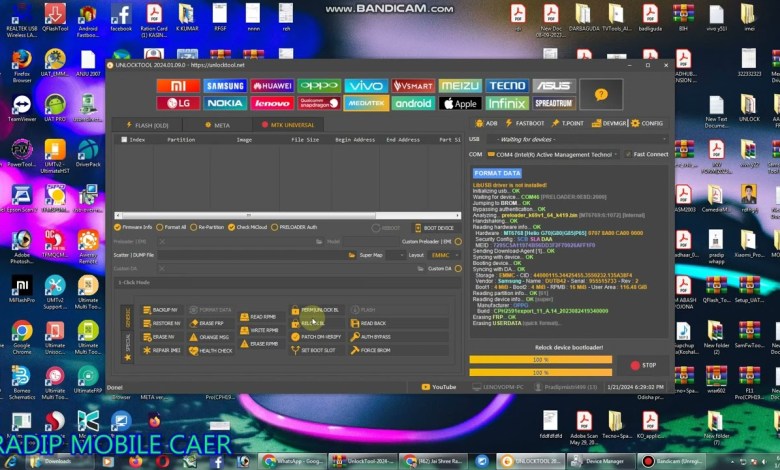
Task: Open MiFlashPro desktop shortcut
Action: tap(21, 289)
